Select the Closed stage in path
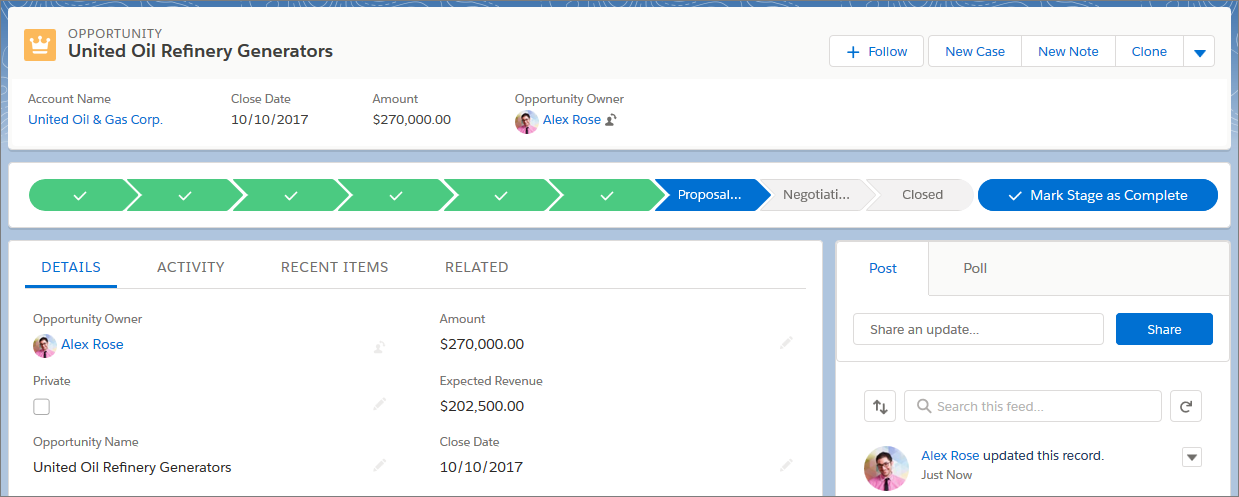Screen dimensions: 1239x497 coord(921,195)
